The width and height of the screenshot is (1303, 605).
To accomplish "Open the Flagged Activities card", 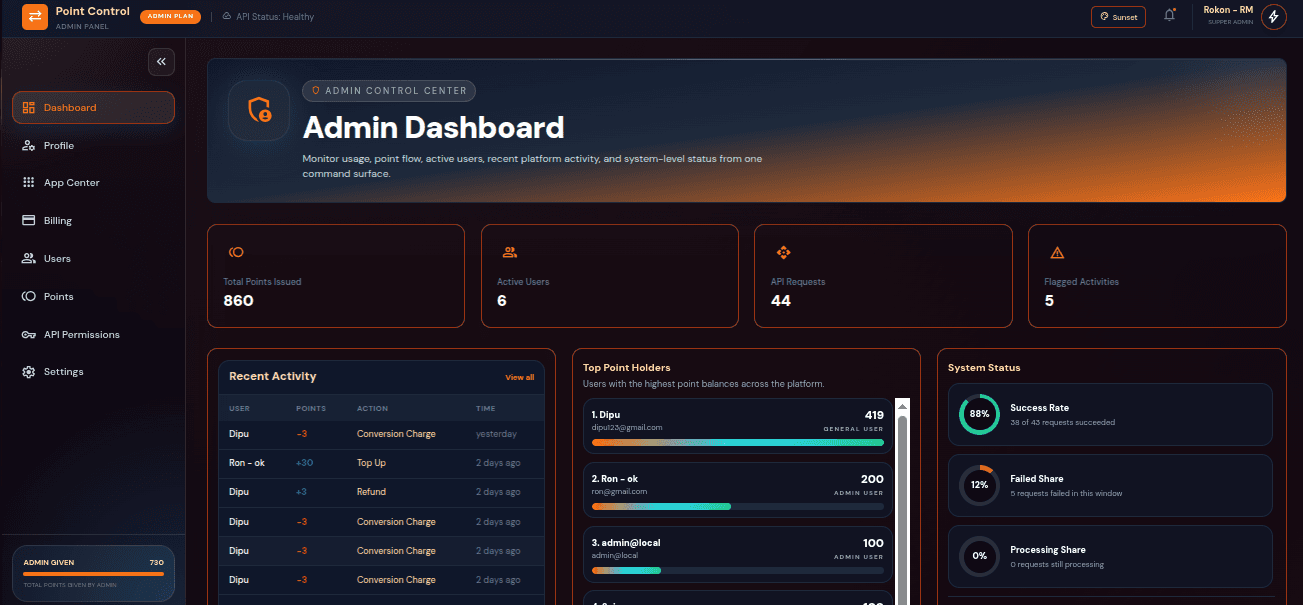I will click(x=1157, y=276).
